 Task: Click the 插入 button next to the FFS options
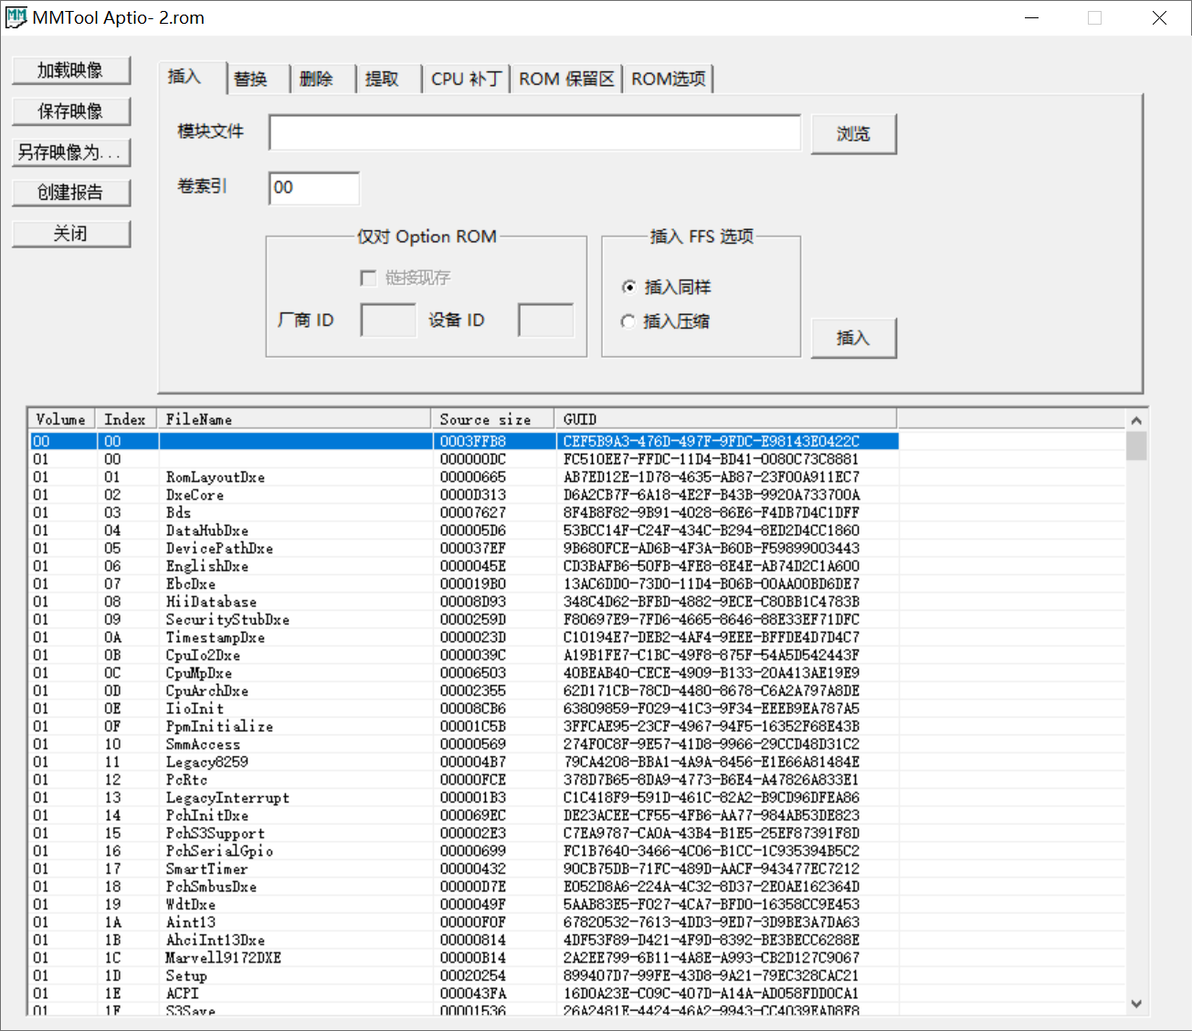(x=854, y=338)
